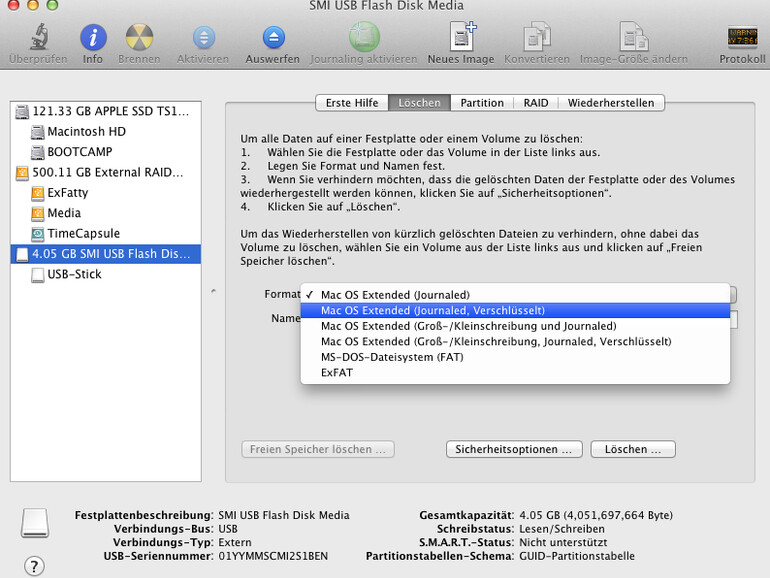
Task: Choose ExFAT format option
Action: (515, 372)
